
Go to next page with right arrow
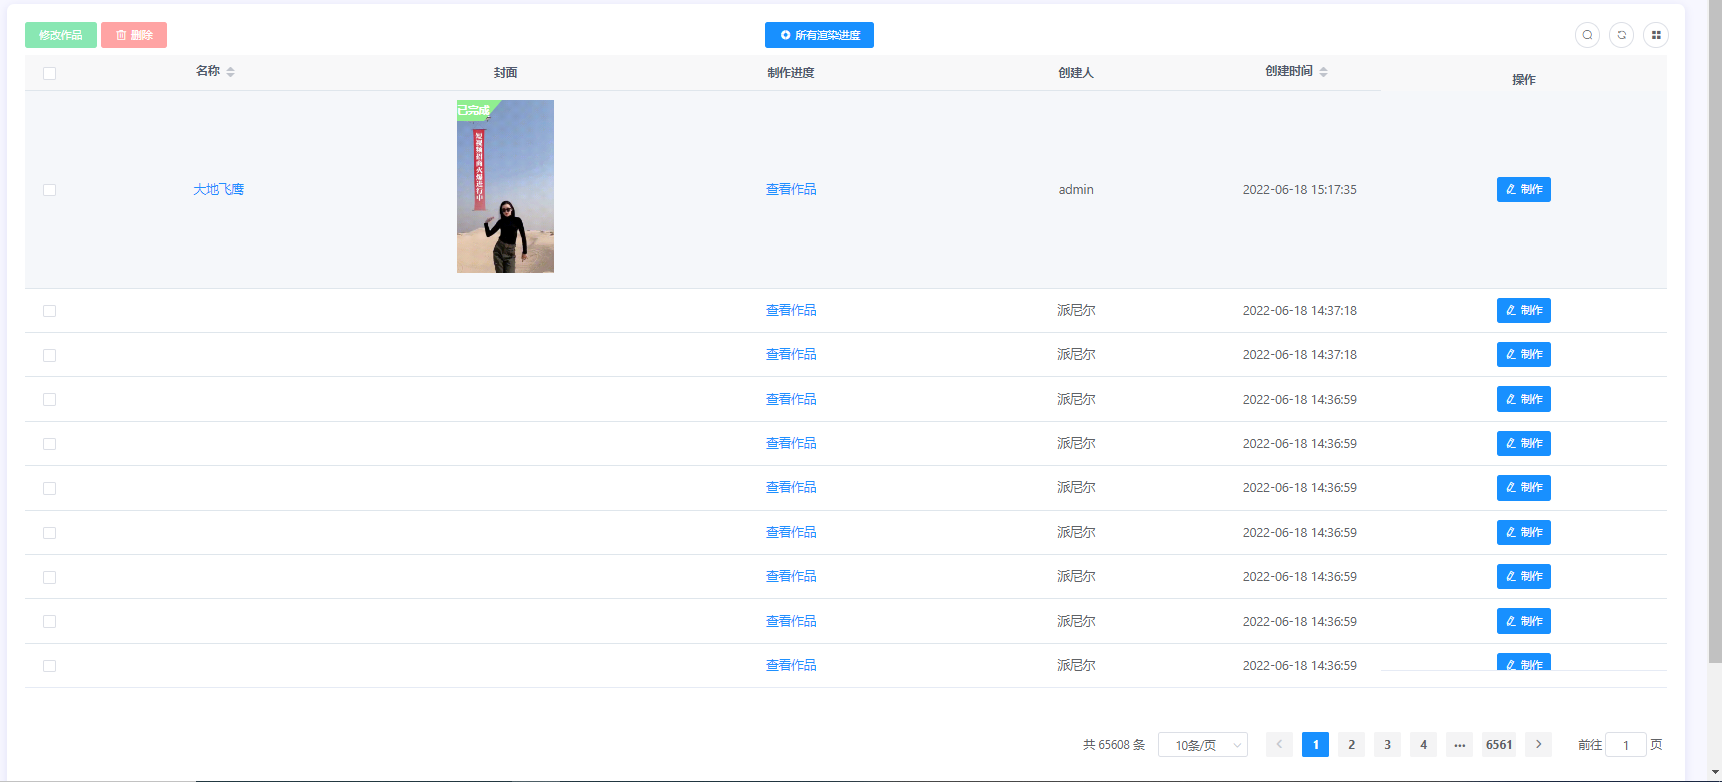click(x=1538, y=744)
